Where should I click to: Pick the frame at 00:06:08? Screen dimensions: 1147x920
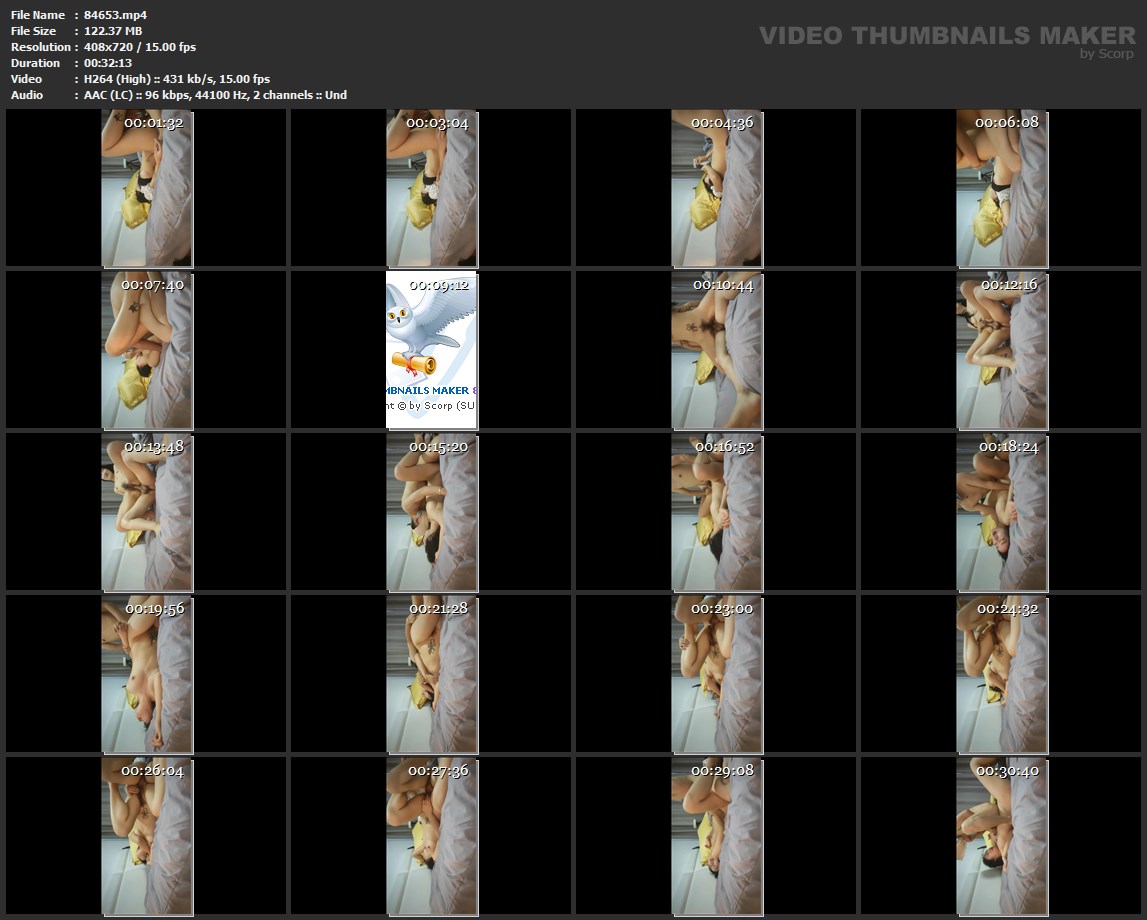click(x=1001, y=188)
